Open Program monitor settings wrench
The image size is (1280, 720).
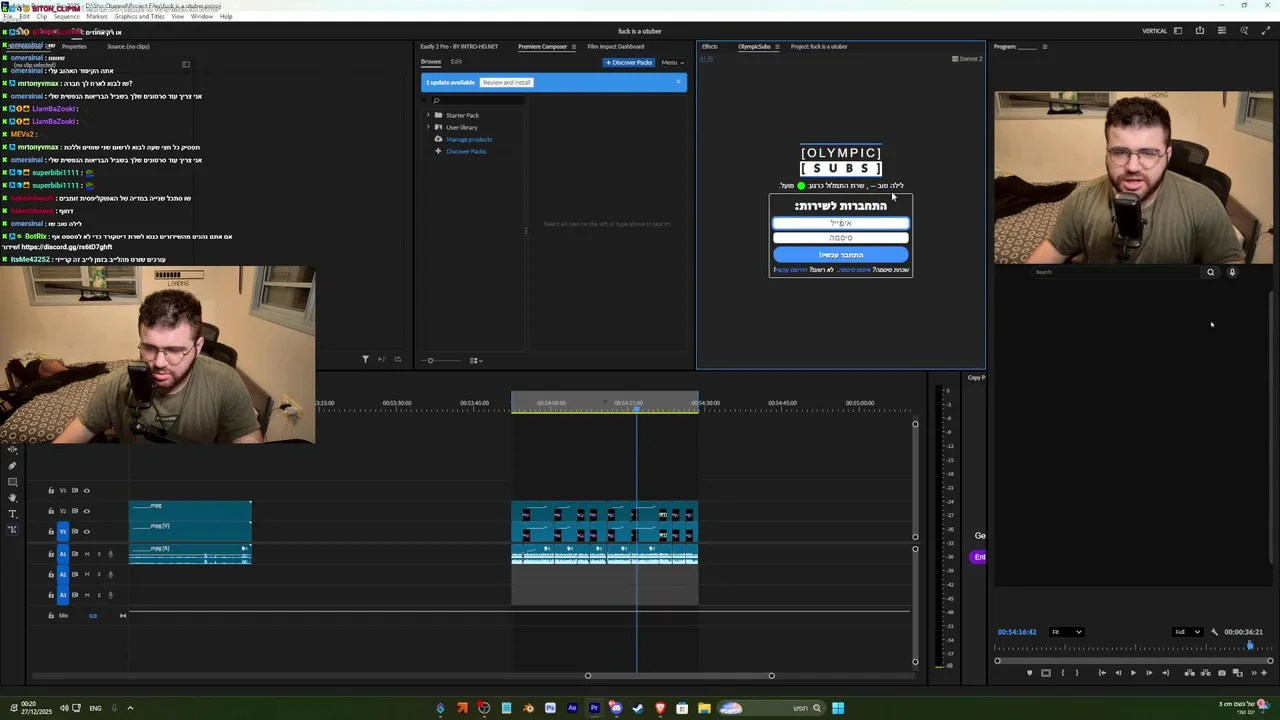click(1214, 632)
